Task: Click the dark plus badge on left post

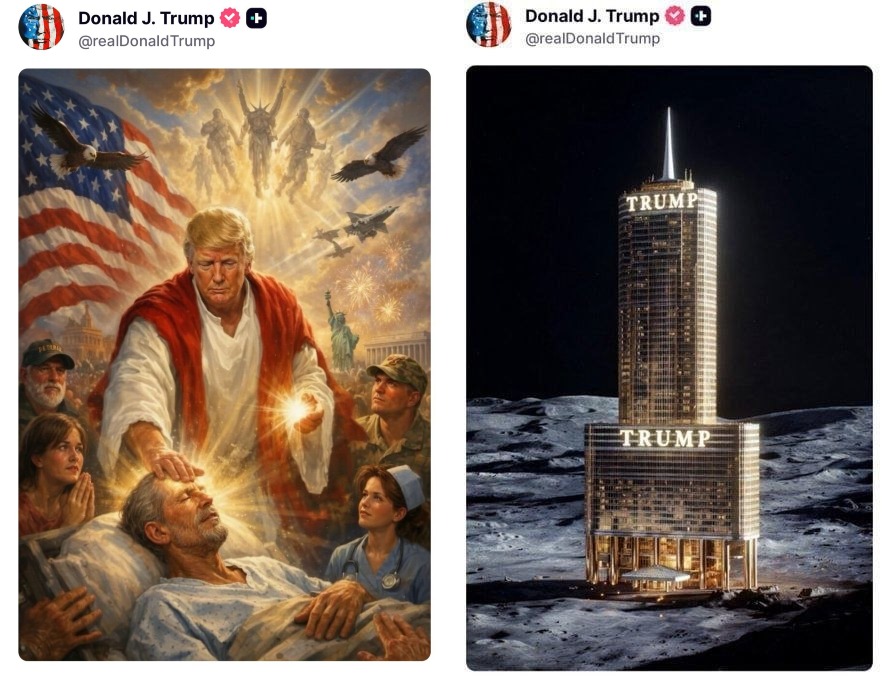Action: 256,19
